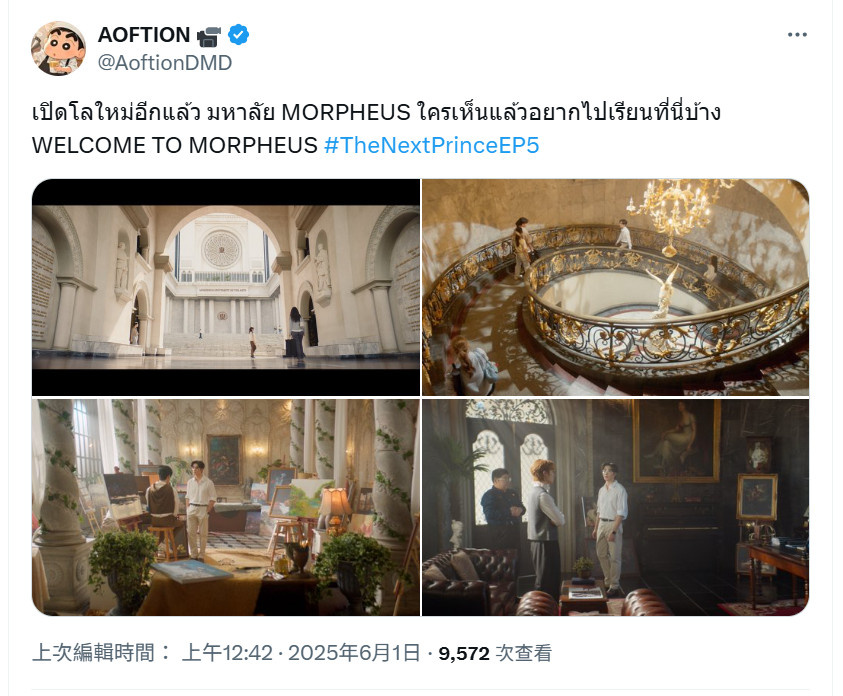The width and height of the screenshot is (843, 696).
Task: Click the rose window in hall photo
Action: click(221, 249)
